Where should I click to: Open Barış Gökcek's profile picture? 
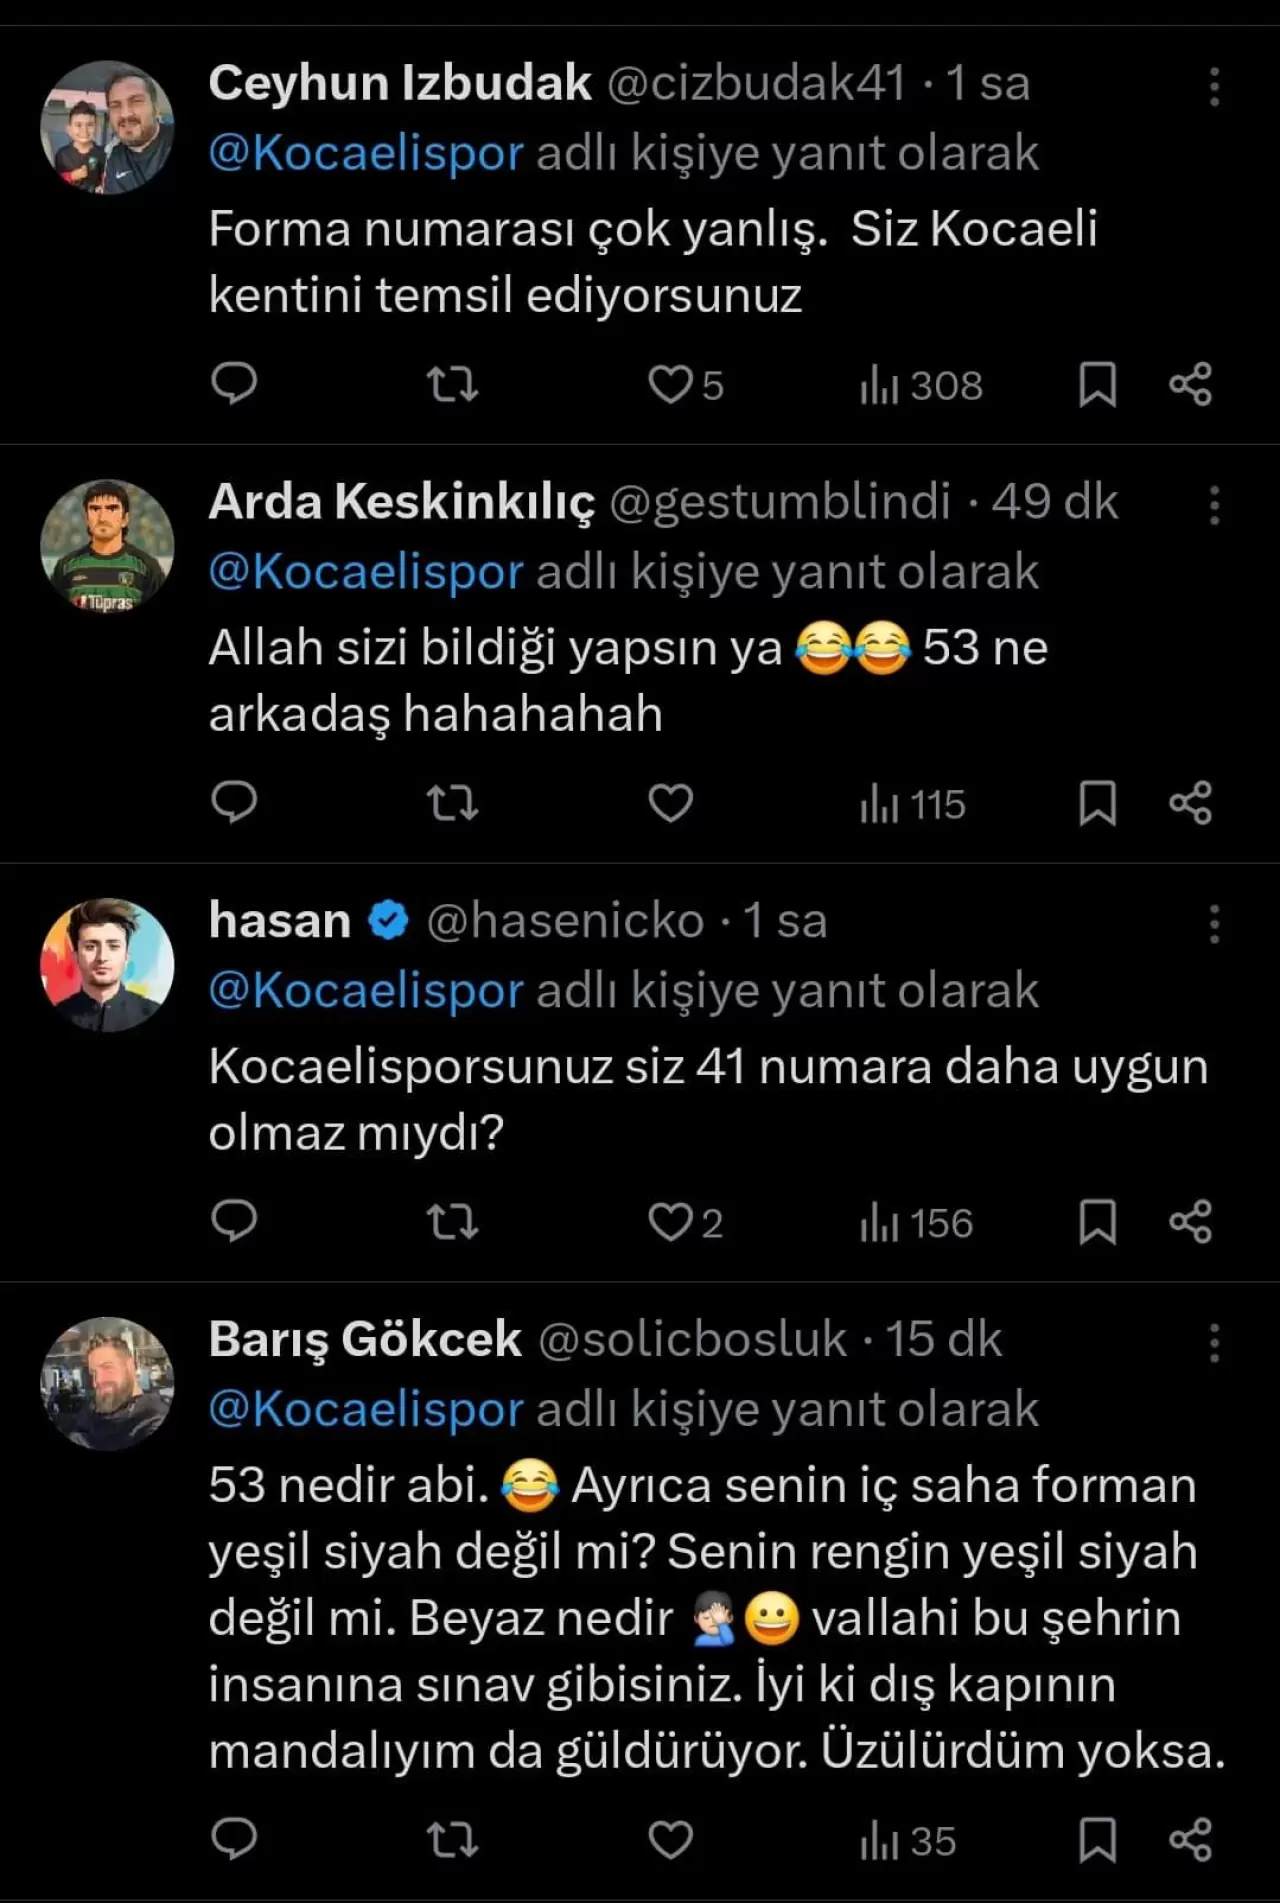pyautogui.click(x=107, y=1383)
